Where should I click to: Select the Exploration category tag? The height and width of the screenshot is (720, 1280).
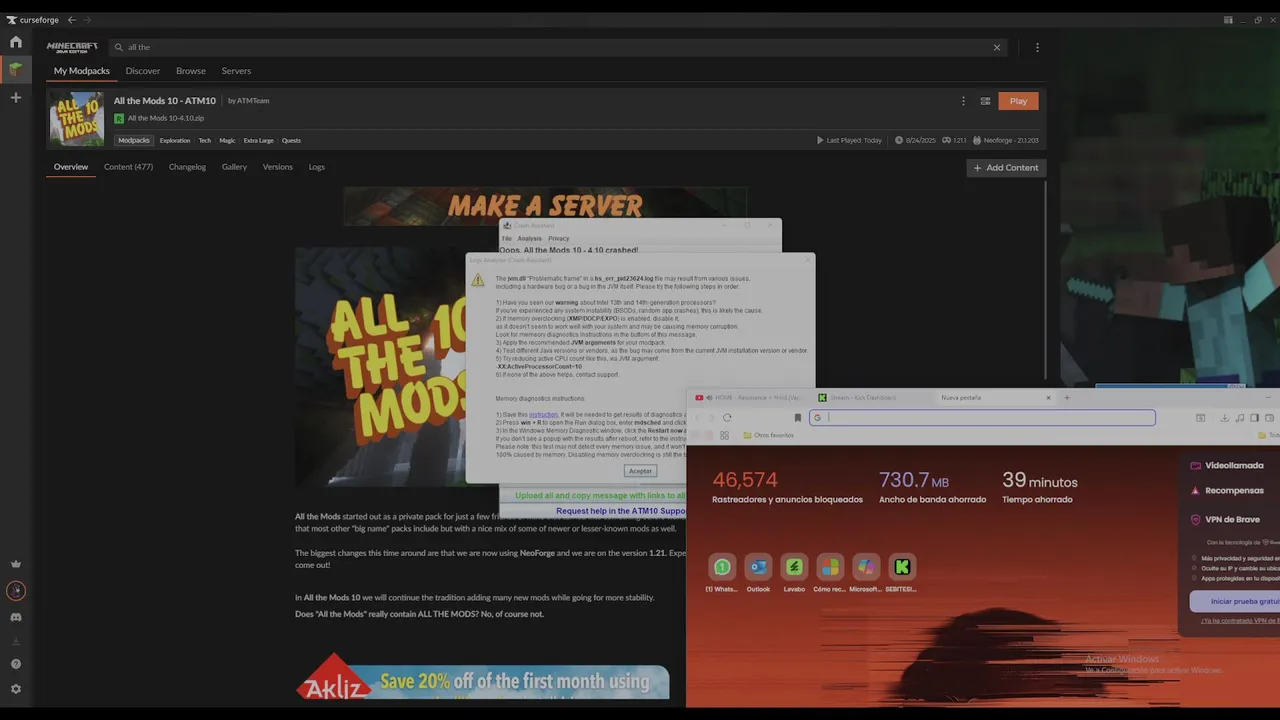[175, 140]
